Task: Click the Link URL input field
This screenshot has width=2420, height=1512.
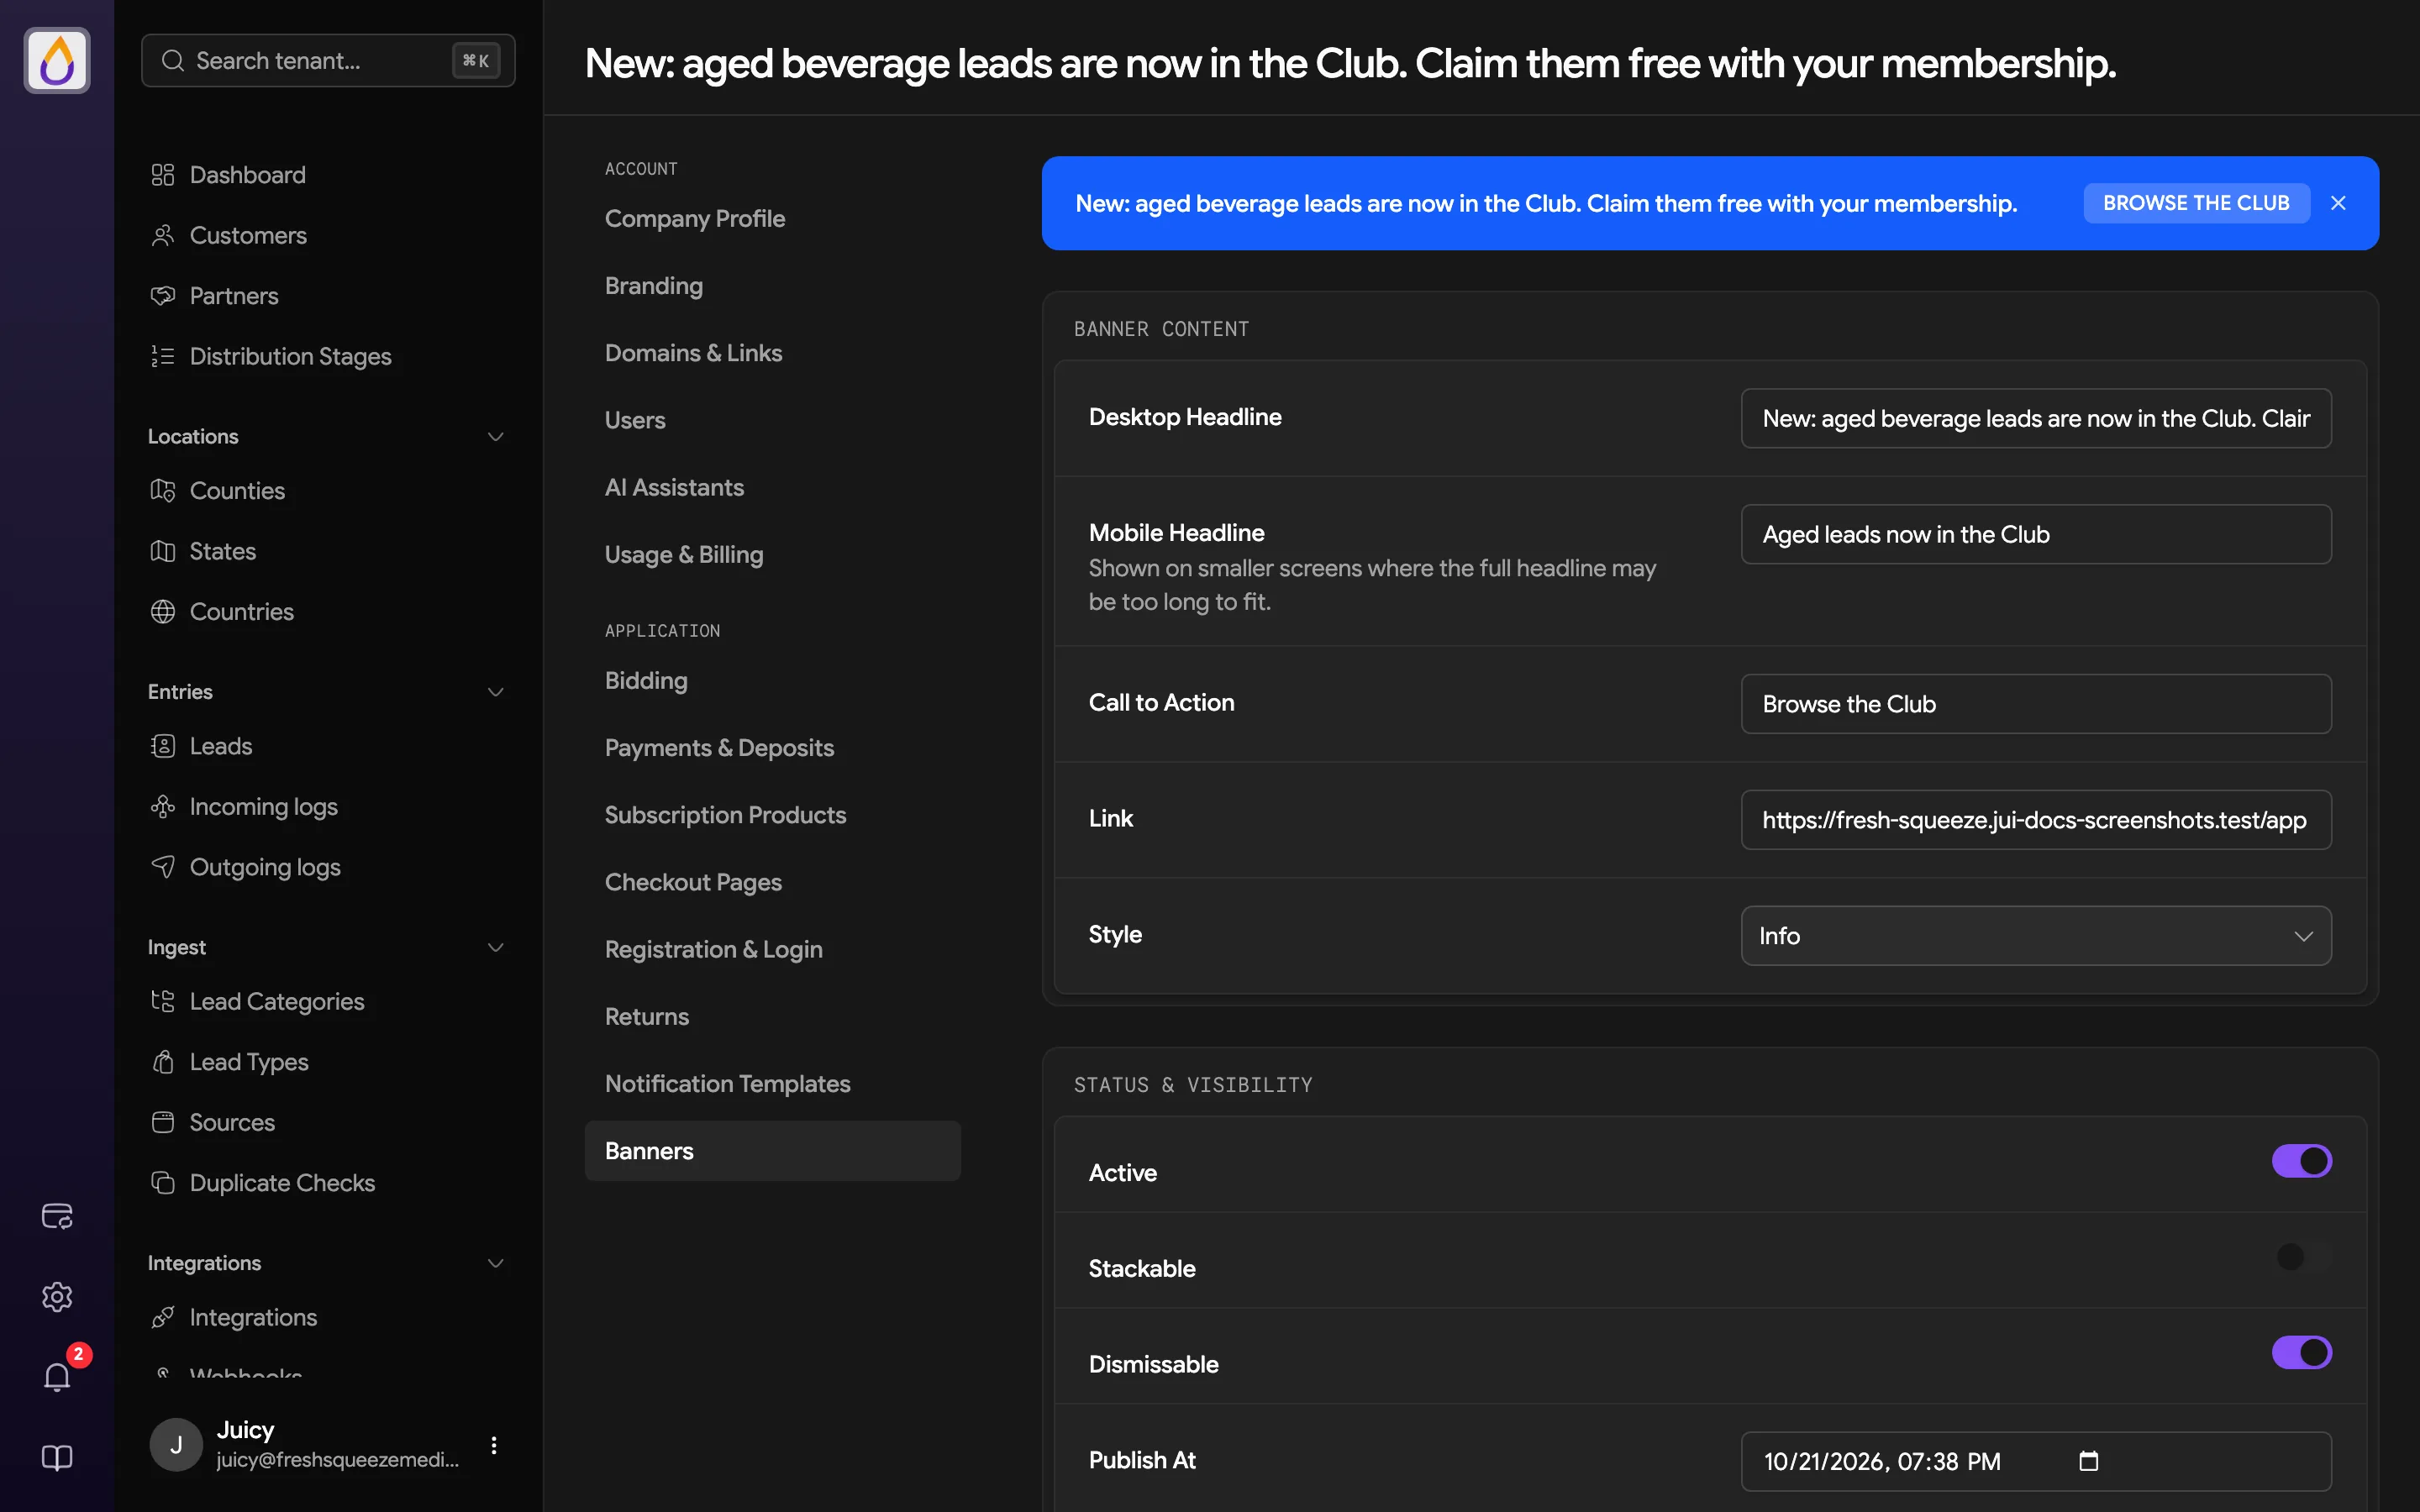Action: 2036,820
